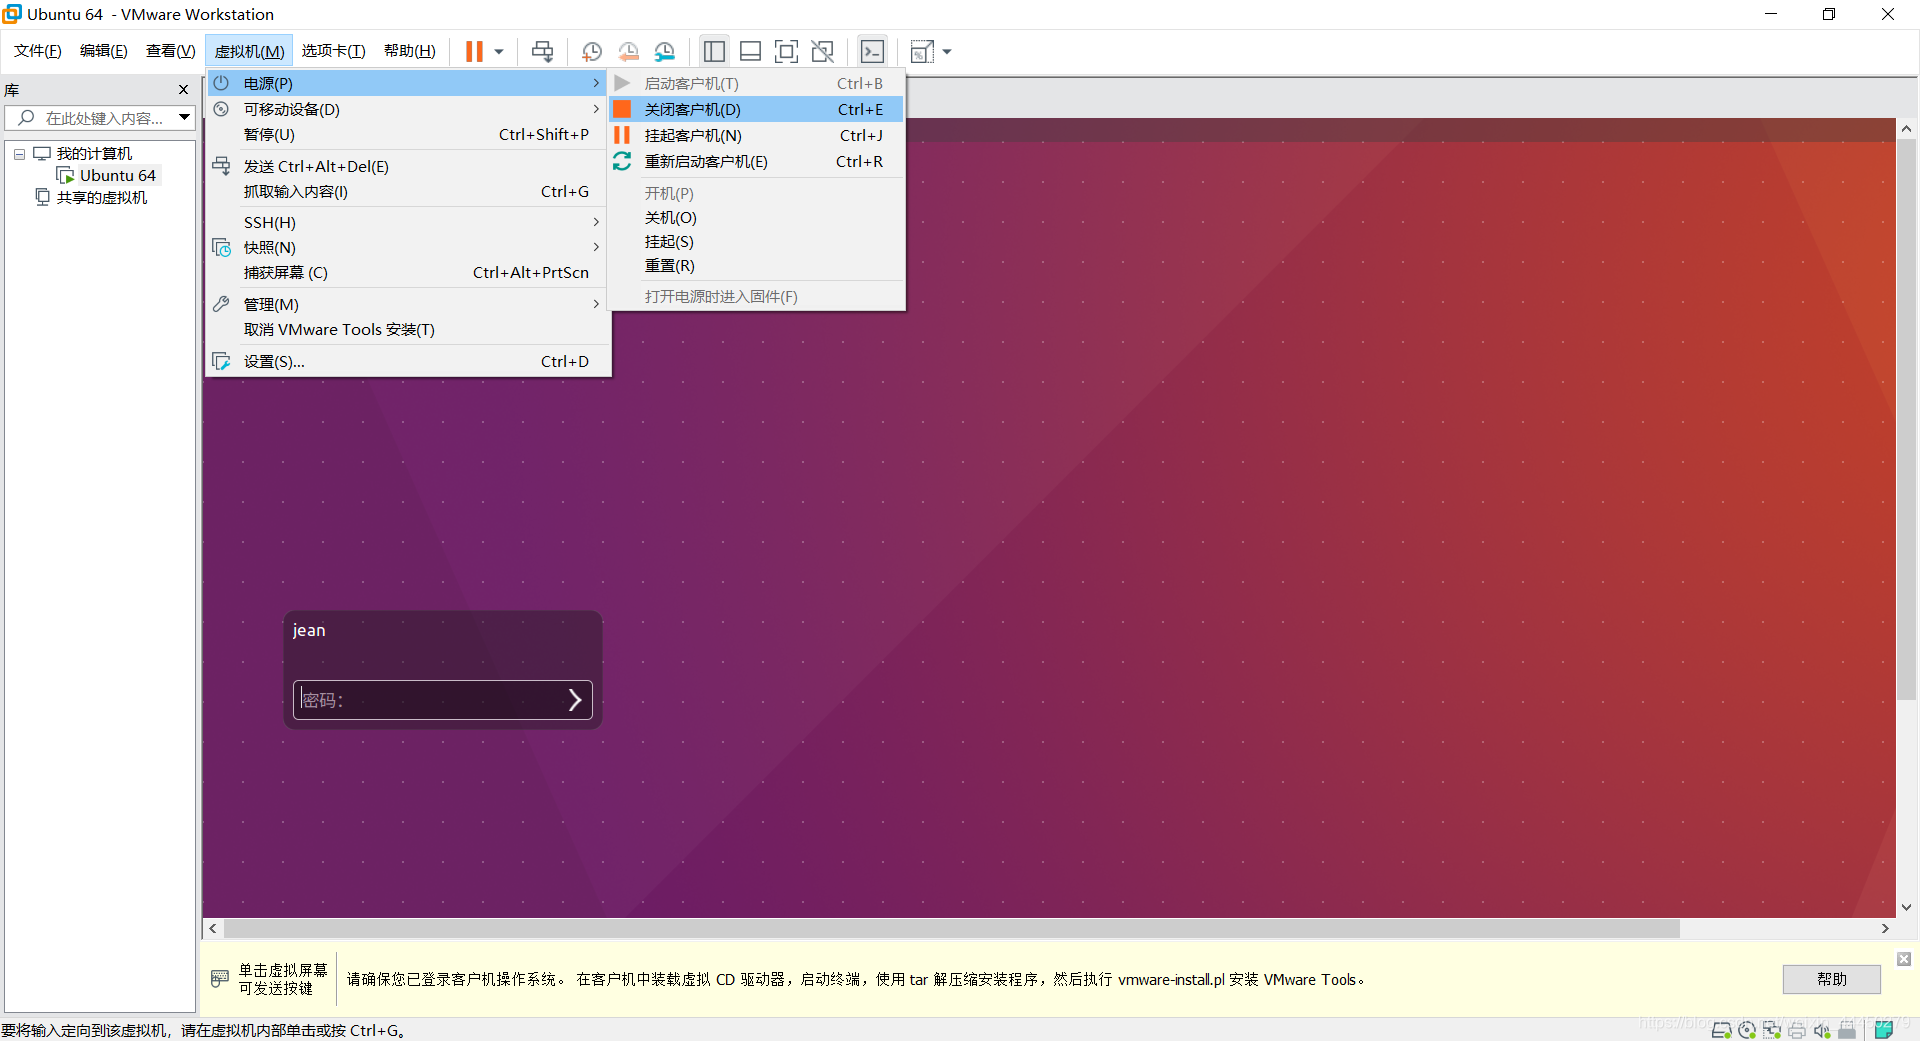Viewport: 1920px width, 1041px height.
Task: Close the yellow VMware Tools hint bar
Action: click(1904, 959)
